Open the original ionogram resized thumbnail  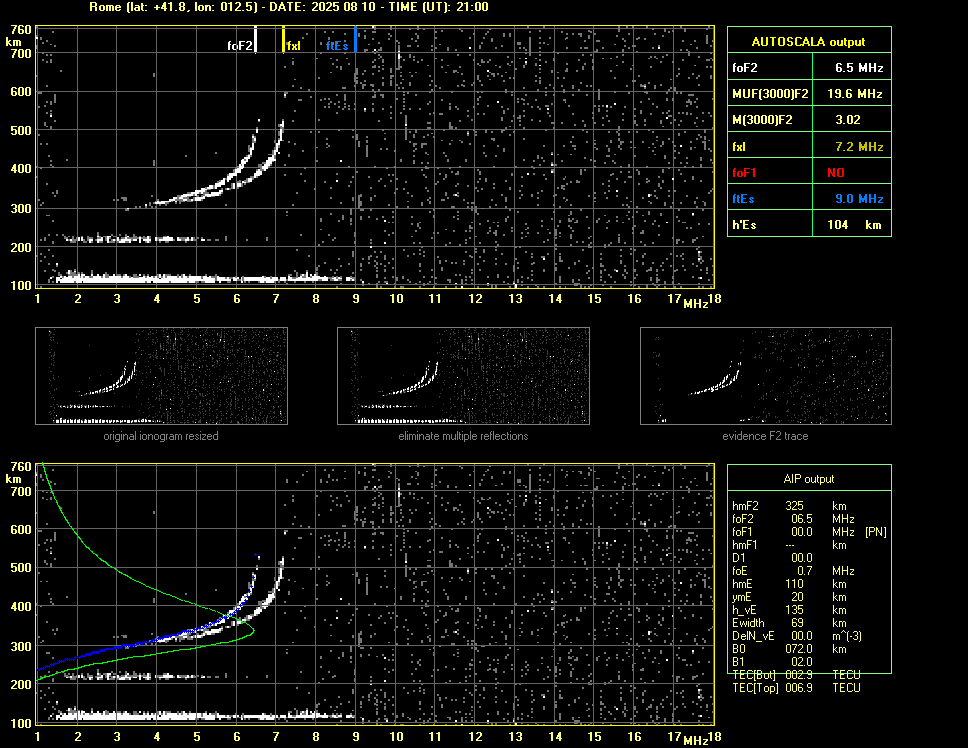tap(162, 376)
